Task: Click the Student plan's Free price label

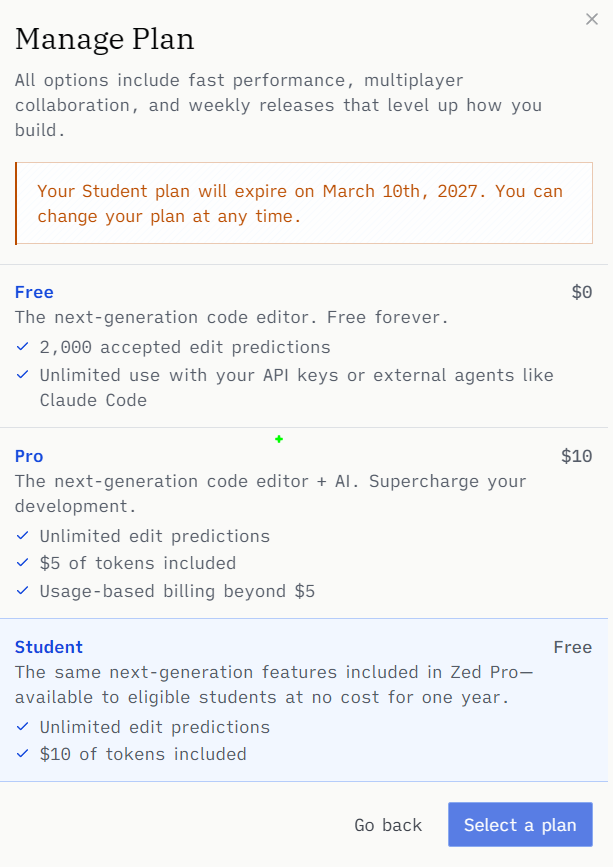Action: pyautogui.click(x=573, y=647)
